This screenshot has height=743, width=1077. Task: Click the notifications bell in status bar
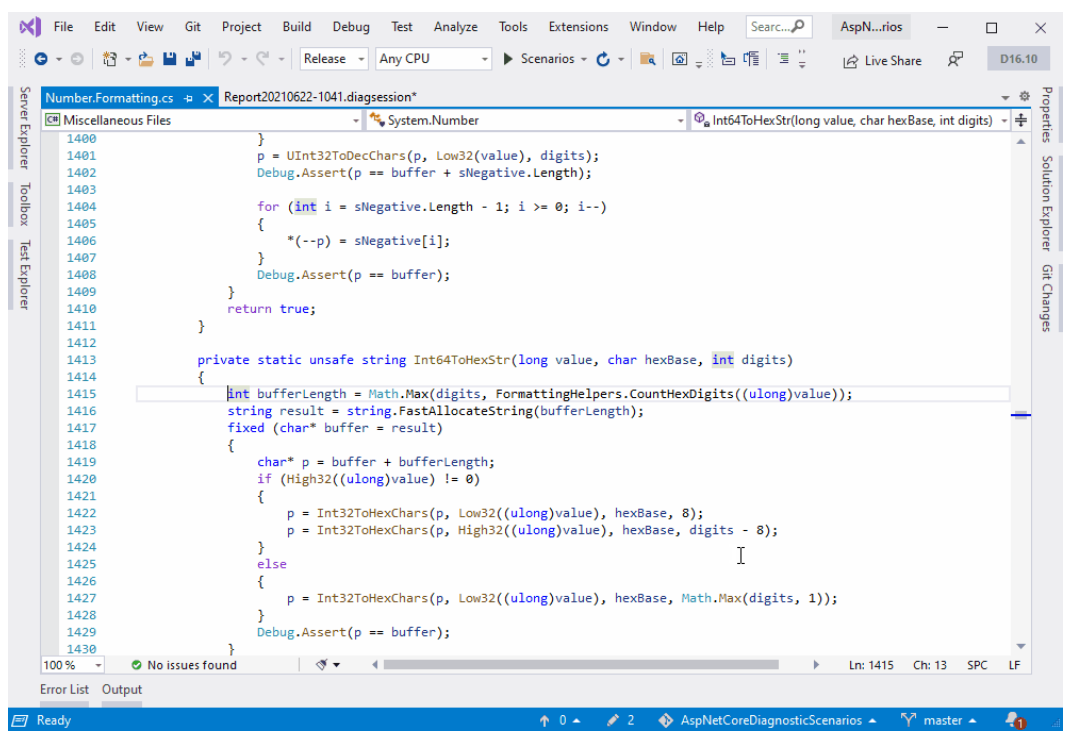coord(1014,720)
